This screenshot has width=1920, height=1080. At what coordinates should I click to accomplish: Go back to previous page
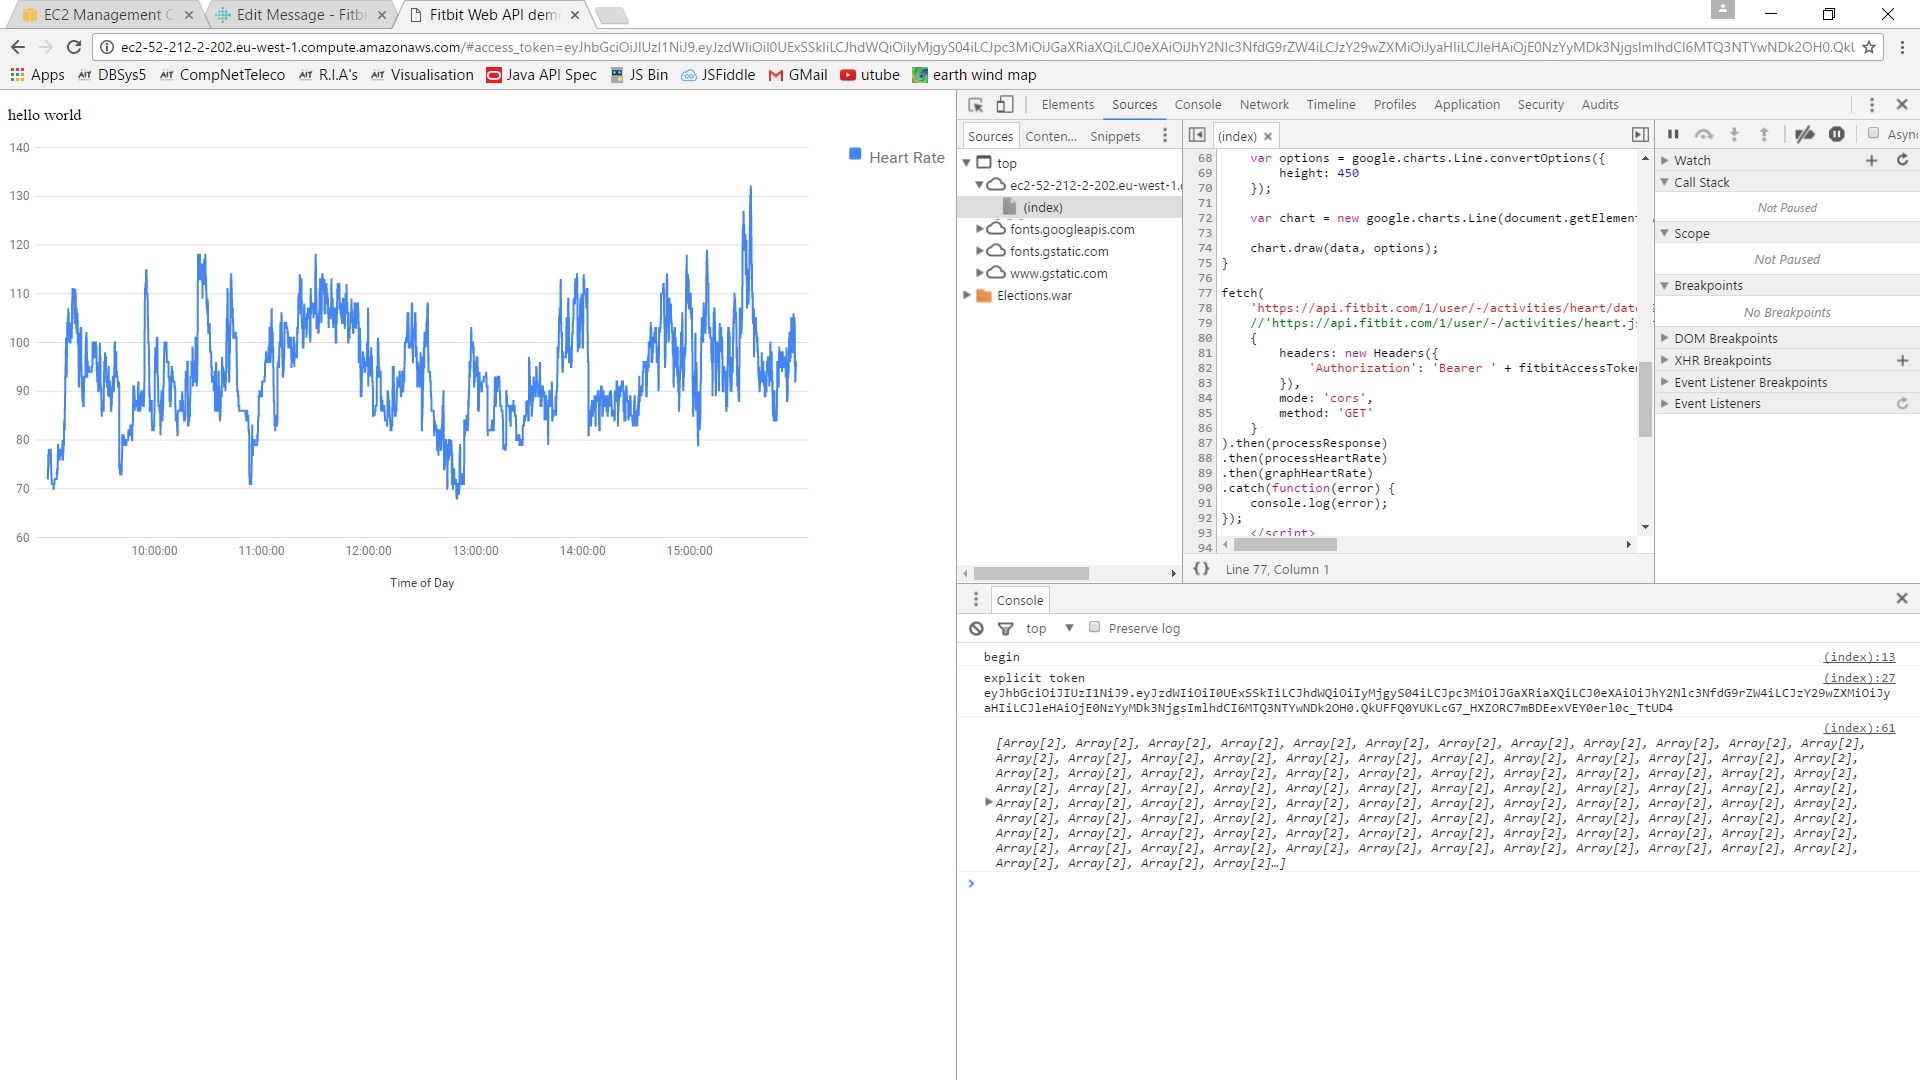pos(18,47)
